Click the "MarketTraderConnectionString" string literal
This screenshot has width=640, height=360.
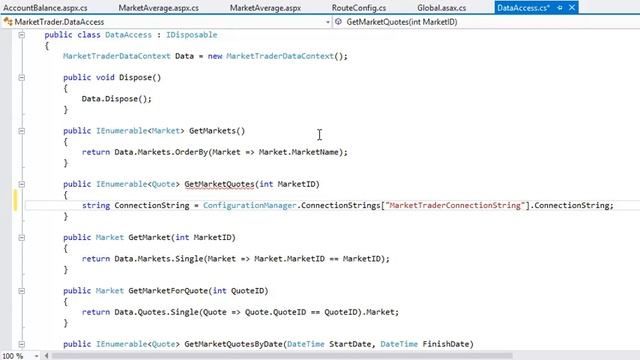(455, 205)
